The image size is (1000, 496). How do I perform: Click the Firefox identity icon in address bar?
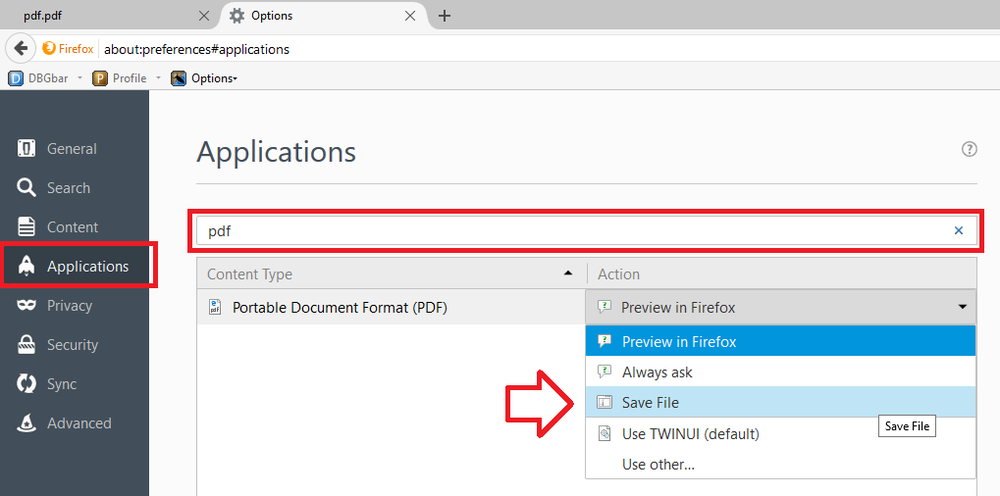coord(48,48)
